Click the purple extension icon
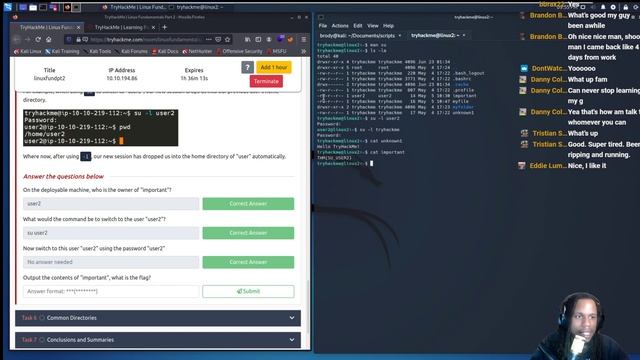The height and width of the screenshot is (360, 640). (280, 39)
